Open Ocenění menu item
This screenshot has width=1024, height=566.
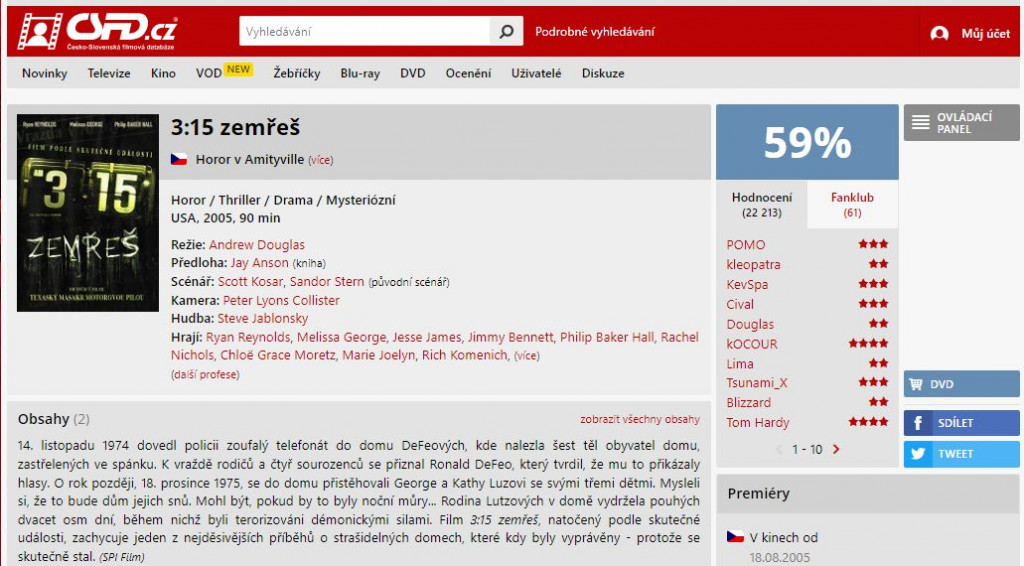tap(468, 73)
